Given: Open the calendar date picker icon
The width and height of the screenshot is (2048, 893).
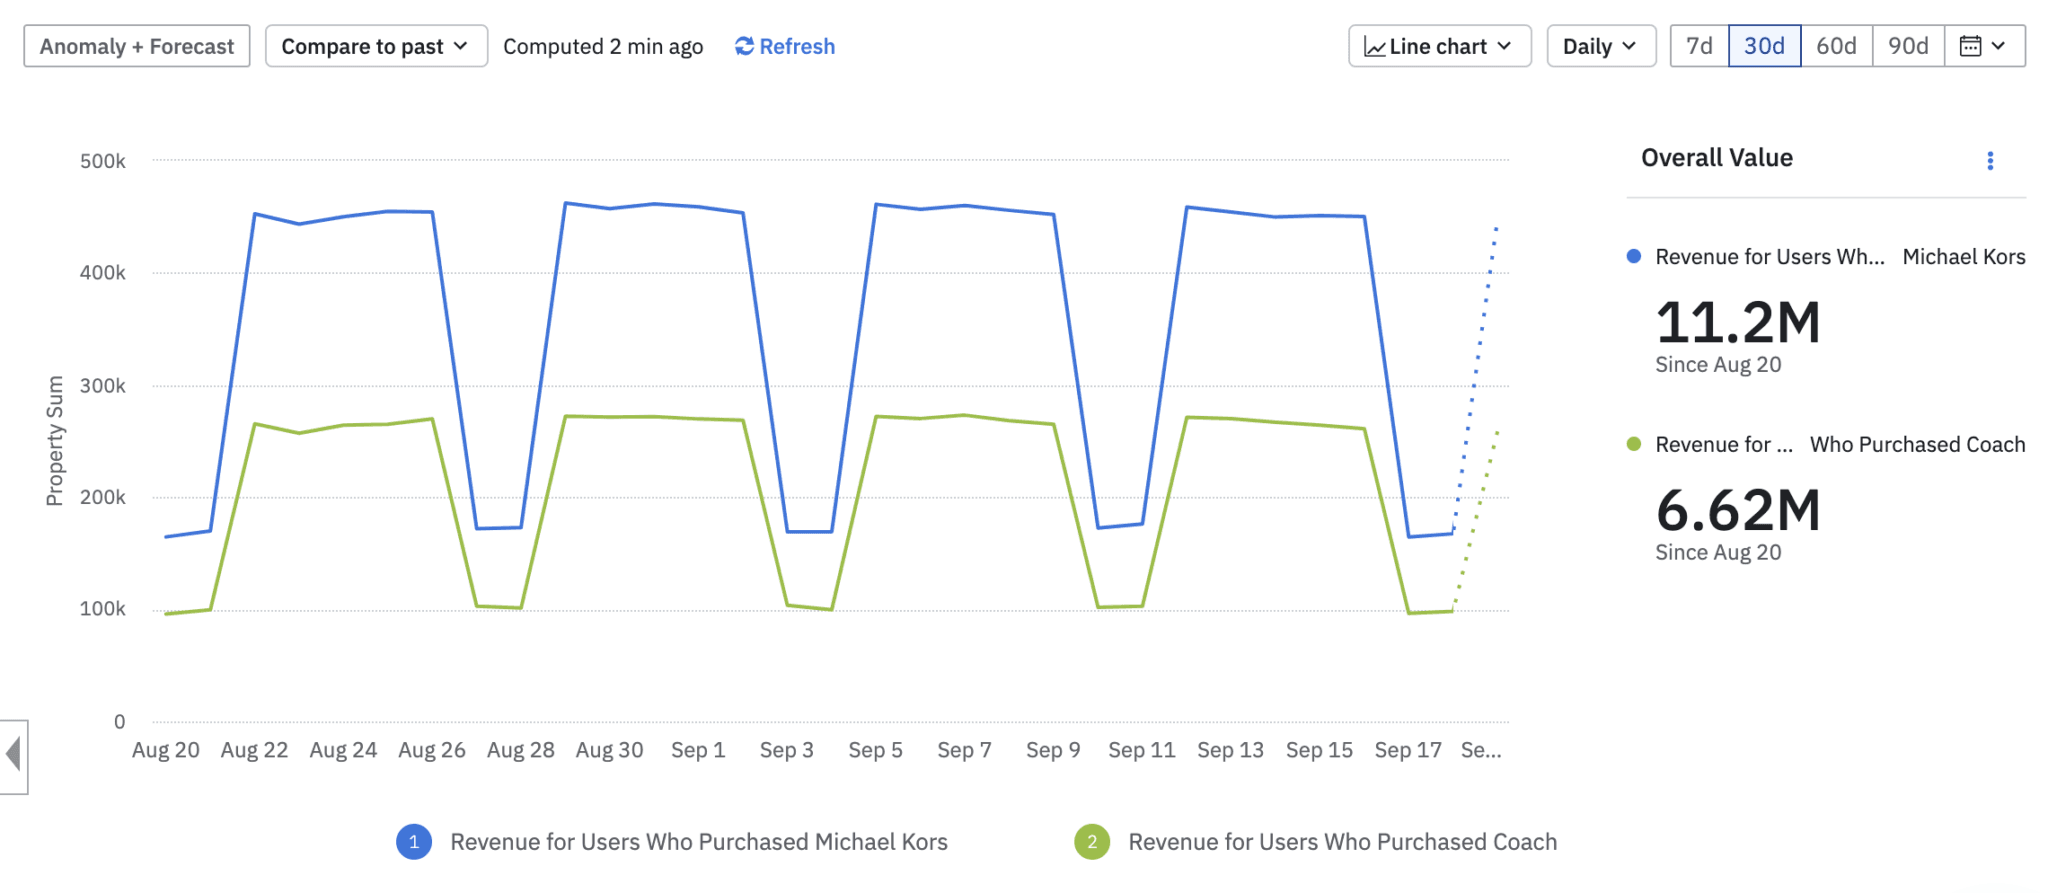Looking at the screenshot, I should pyautogui.click(x=1970, y=46).
